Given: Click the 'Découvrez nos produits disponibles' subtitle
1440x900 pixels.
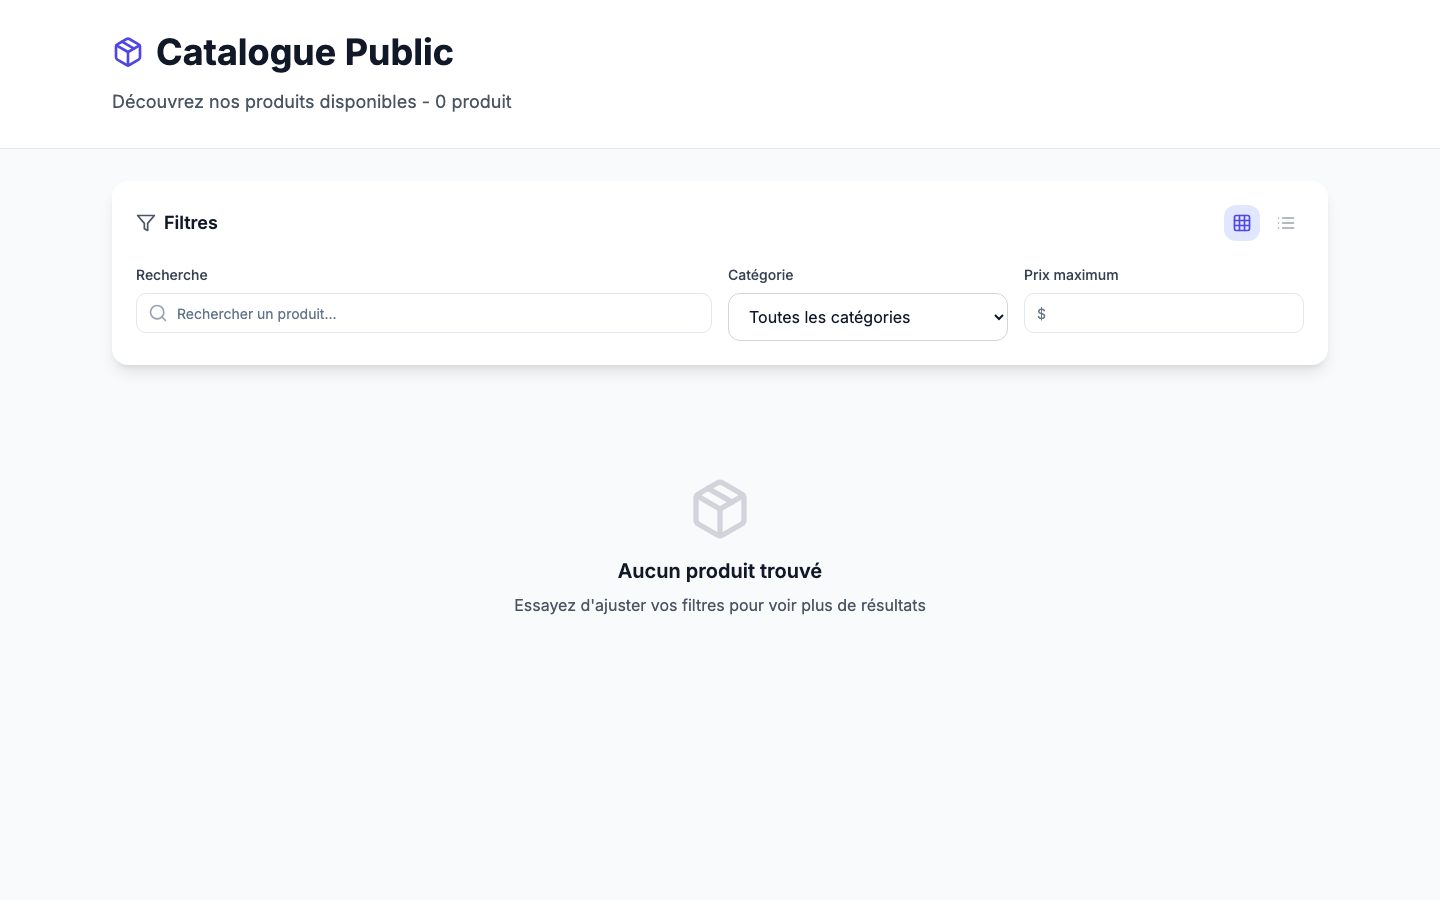Looking at the screenshot, I should tap(264, 102).
